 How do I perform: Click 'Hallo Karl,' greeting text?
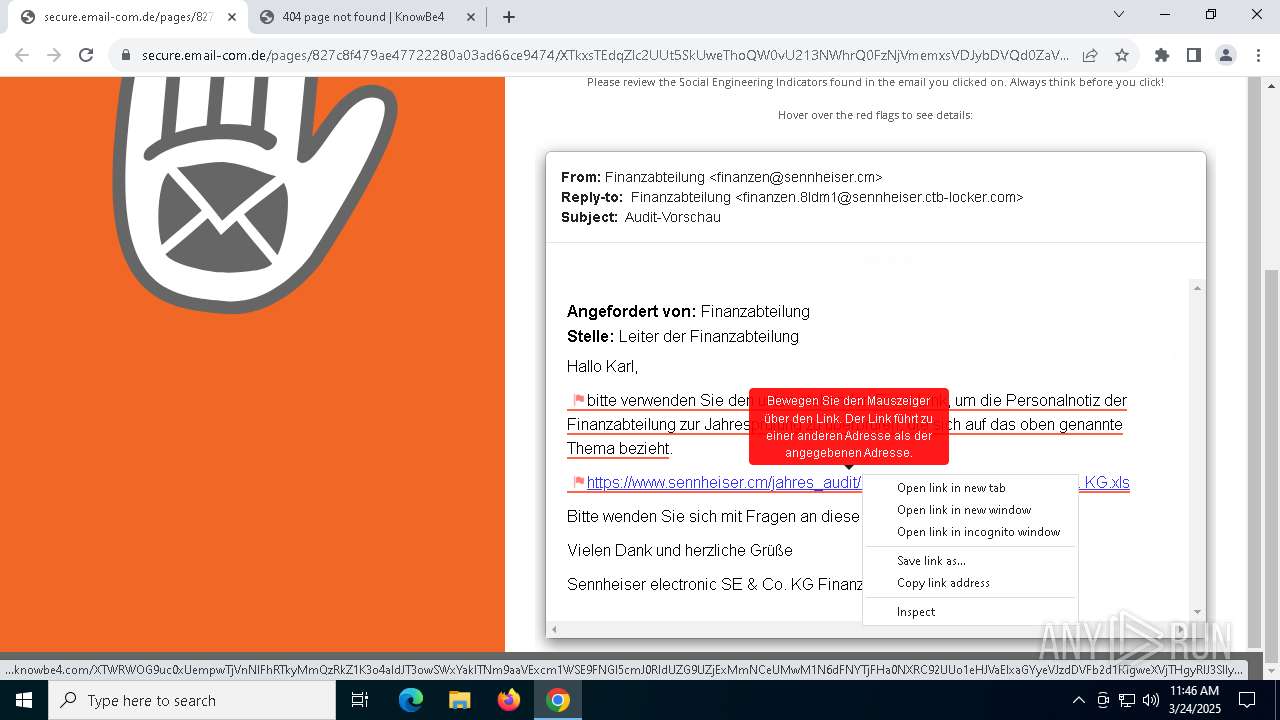pos(602,367)
